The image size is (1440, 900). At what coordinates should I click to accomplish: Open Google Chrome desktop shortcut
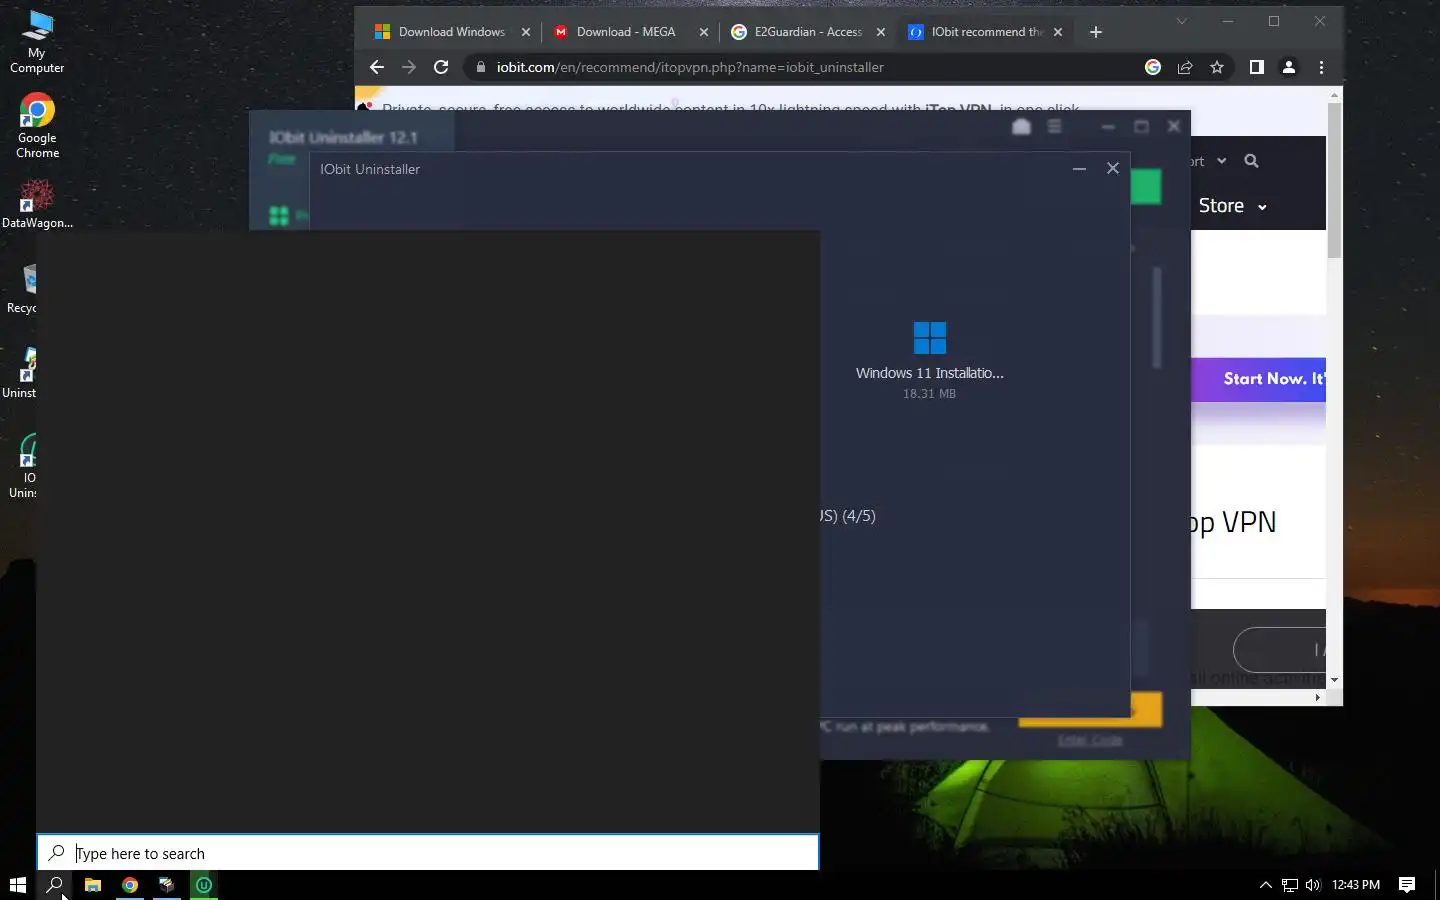37,126
